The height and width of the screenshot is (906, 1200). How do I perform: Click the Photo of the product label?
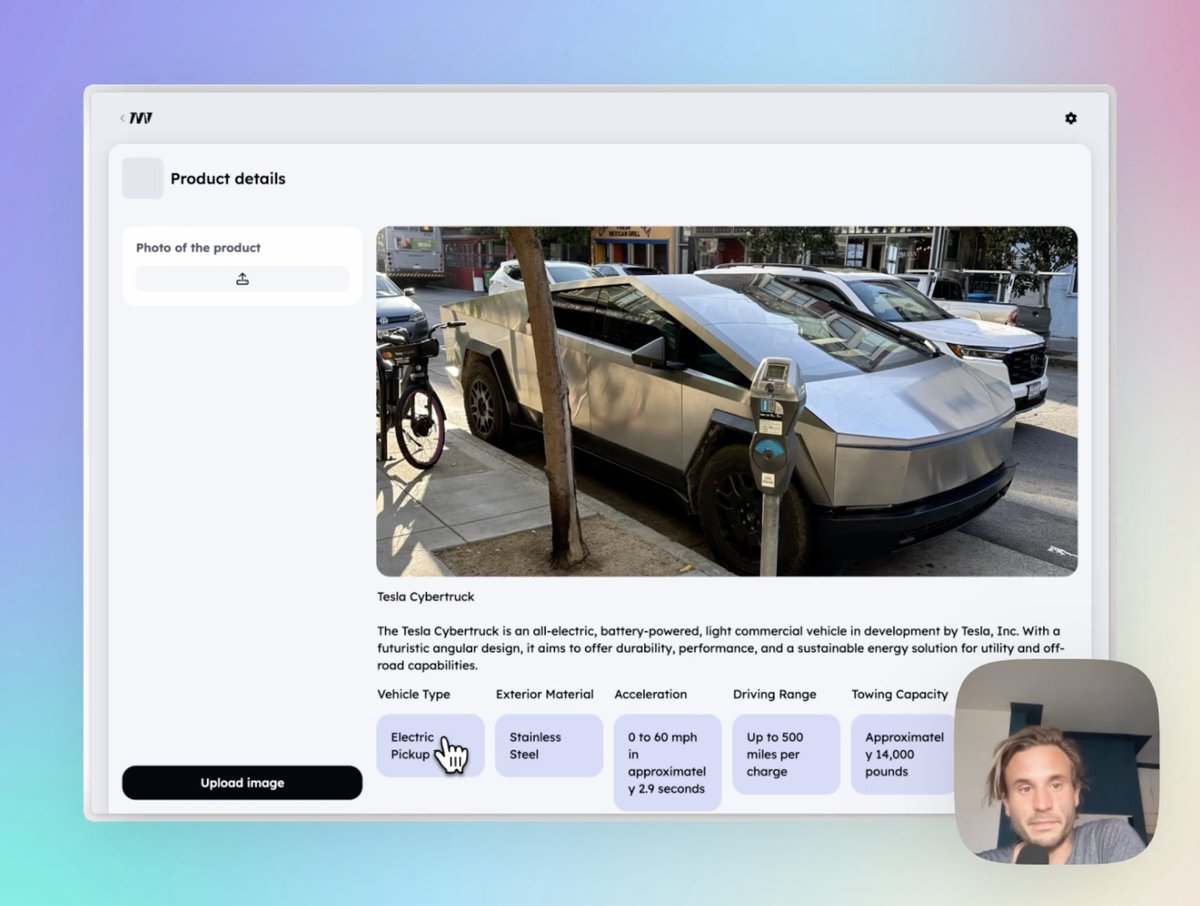coord(198,248)
